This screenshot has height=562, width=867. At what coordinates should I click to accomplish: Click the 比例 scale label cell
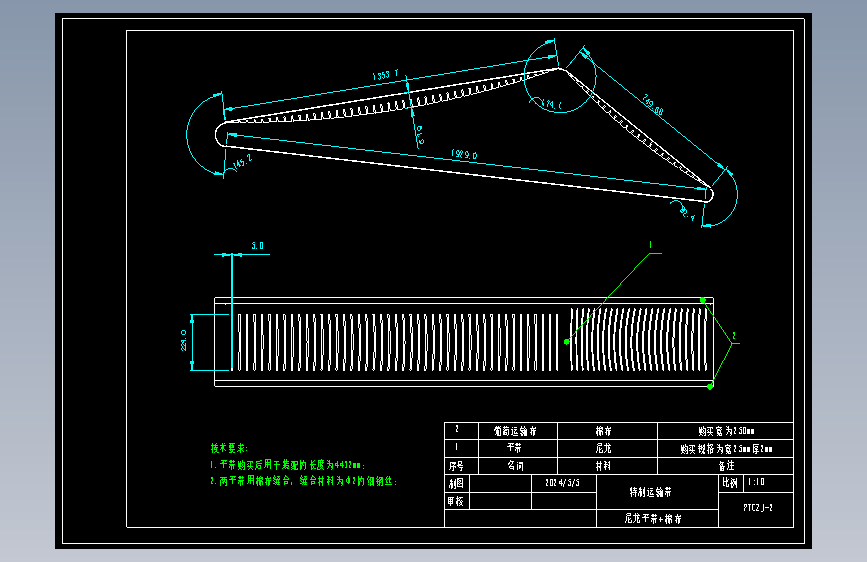tap(730, 483)
